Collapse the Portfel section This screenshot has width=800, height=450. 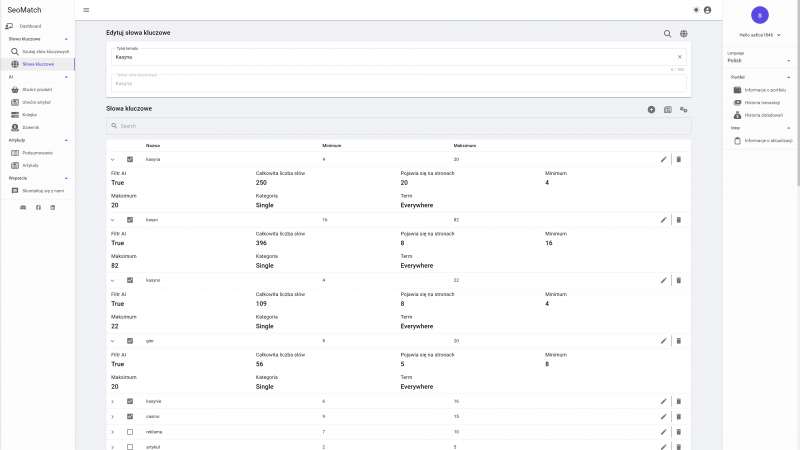pyautogui.click(x=788, y=77)
